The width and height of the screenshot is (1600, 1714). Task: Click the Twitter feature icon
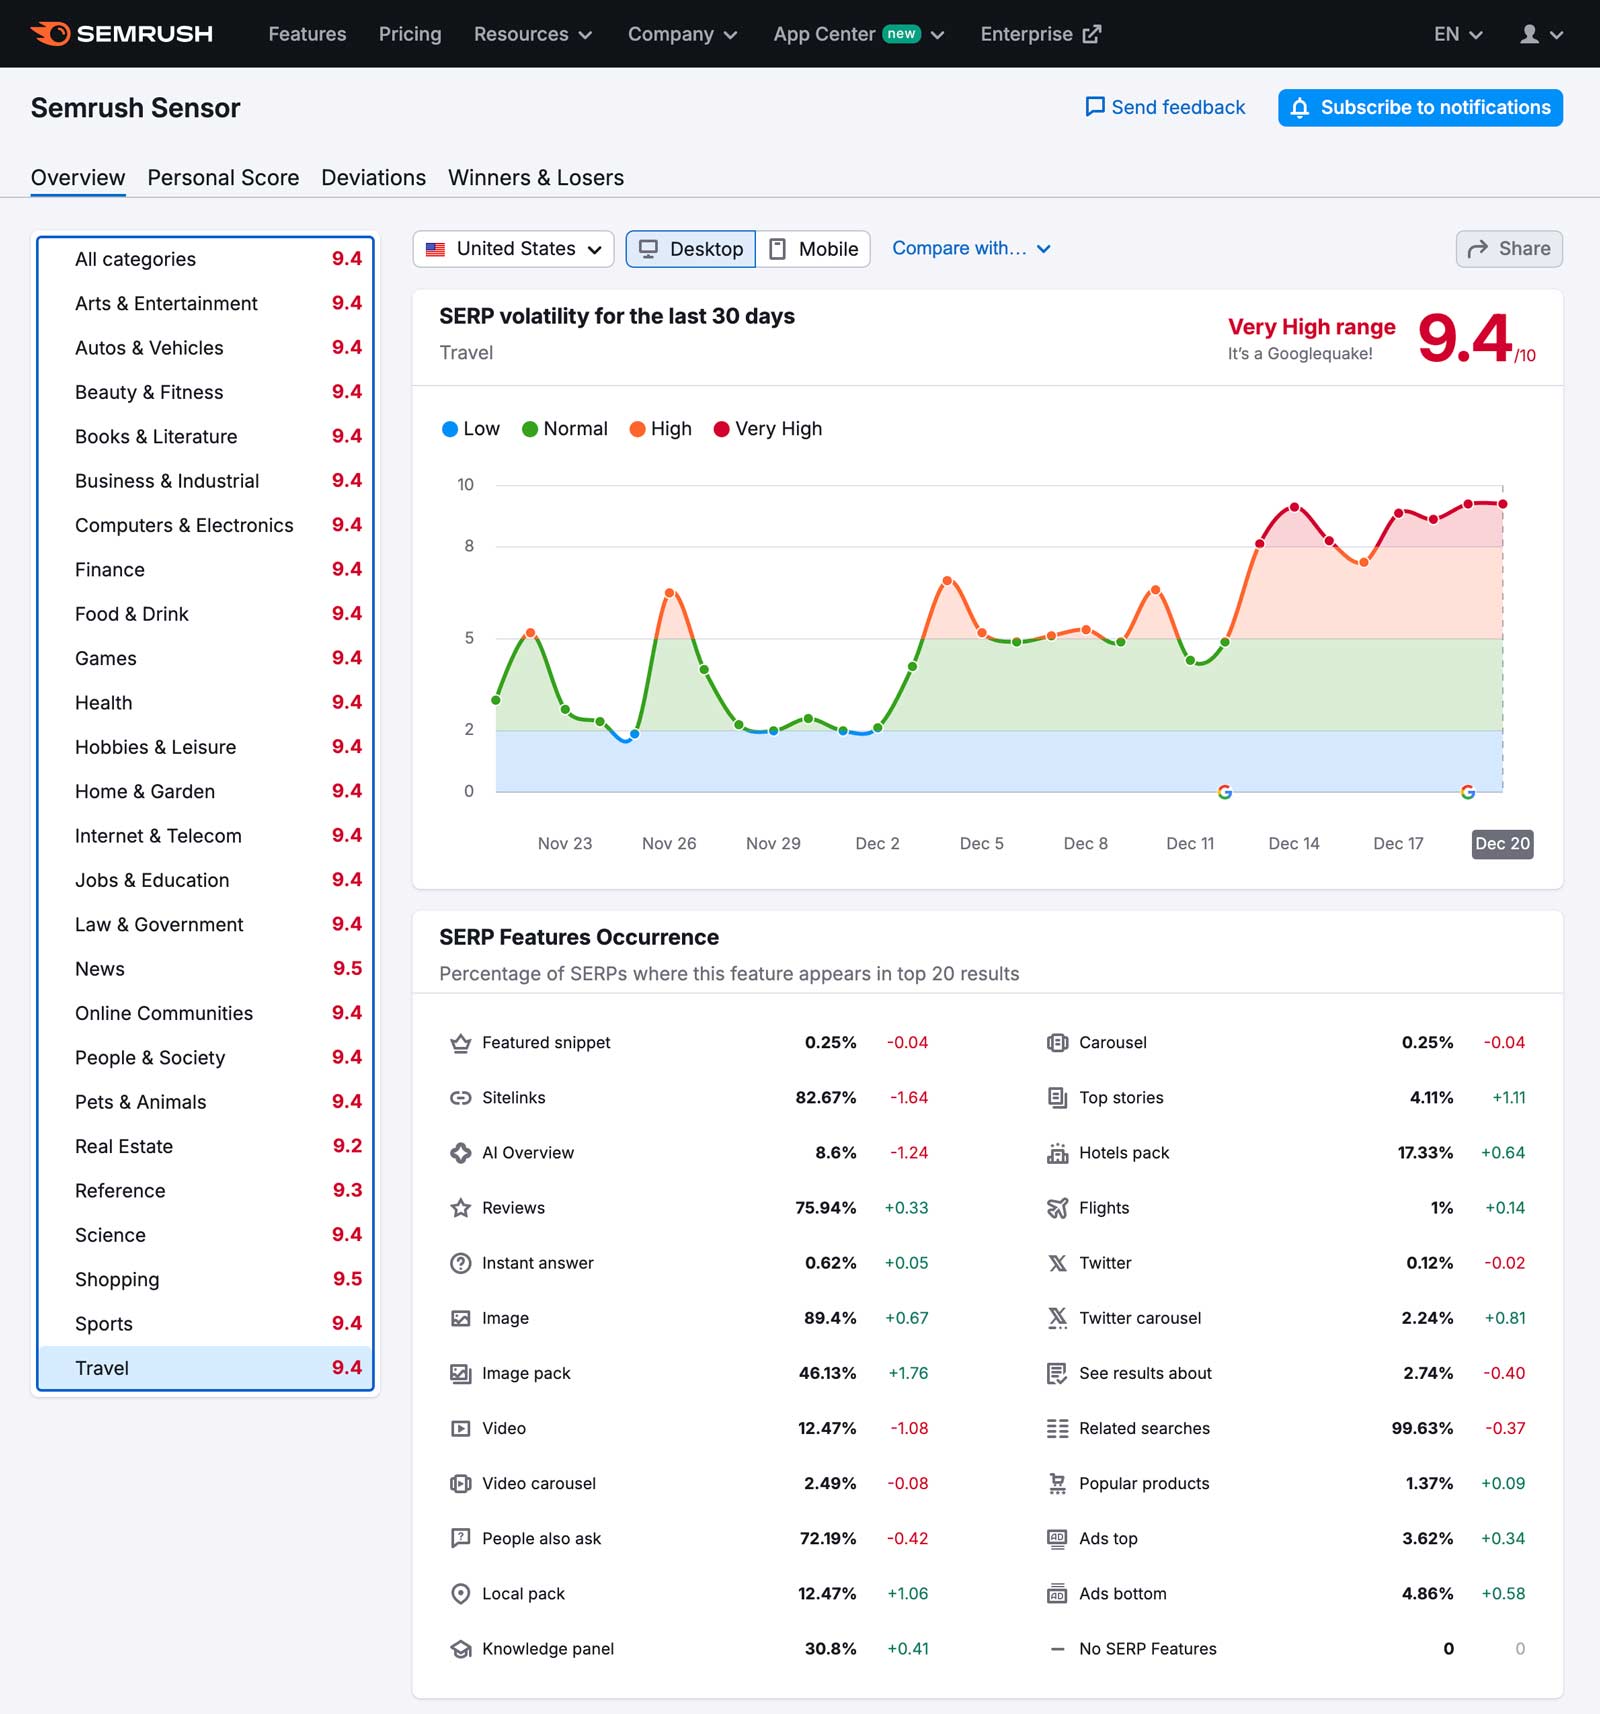[1057, 1263]
